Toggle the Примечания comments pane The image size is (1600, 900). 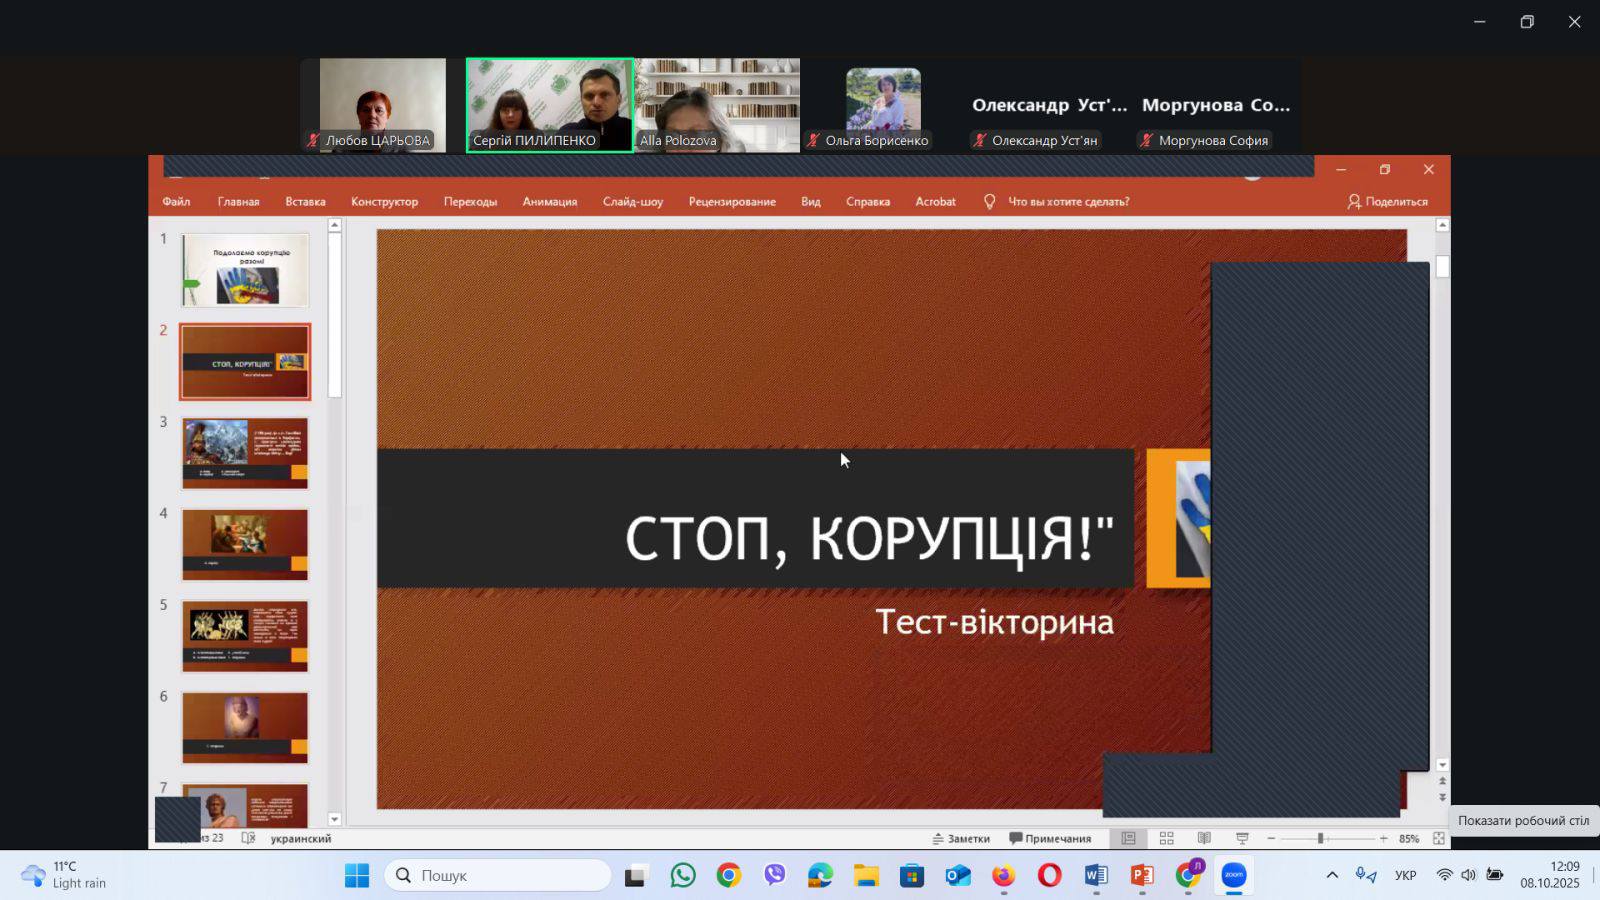[1050, 838]
